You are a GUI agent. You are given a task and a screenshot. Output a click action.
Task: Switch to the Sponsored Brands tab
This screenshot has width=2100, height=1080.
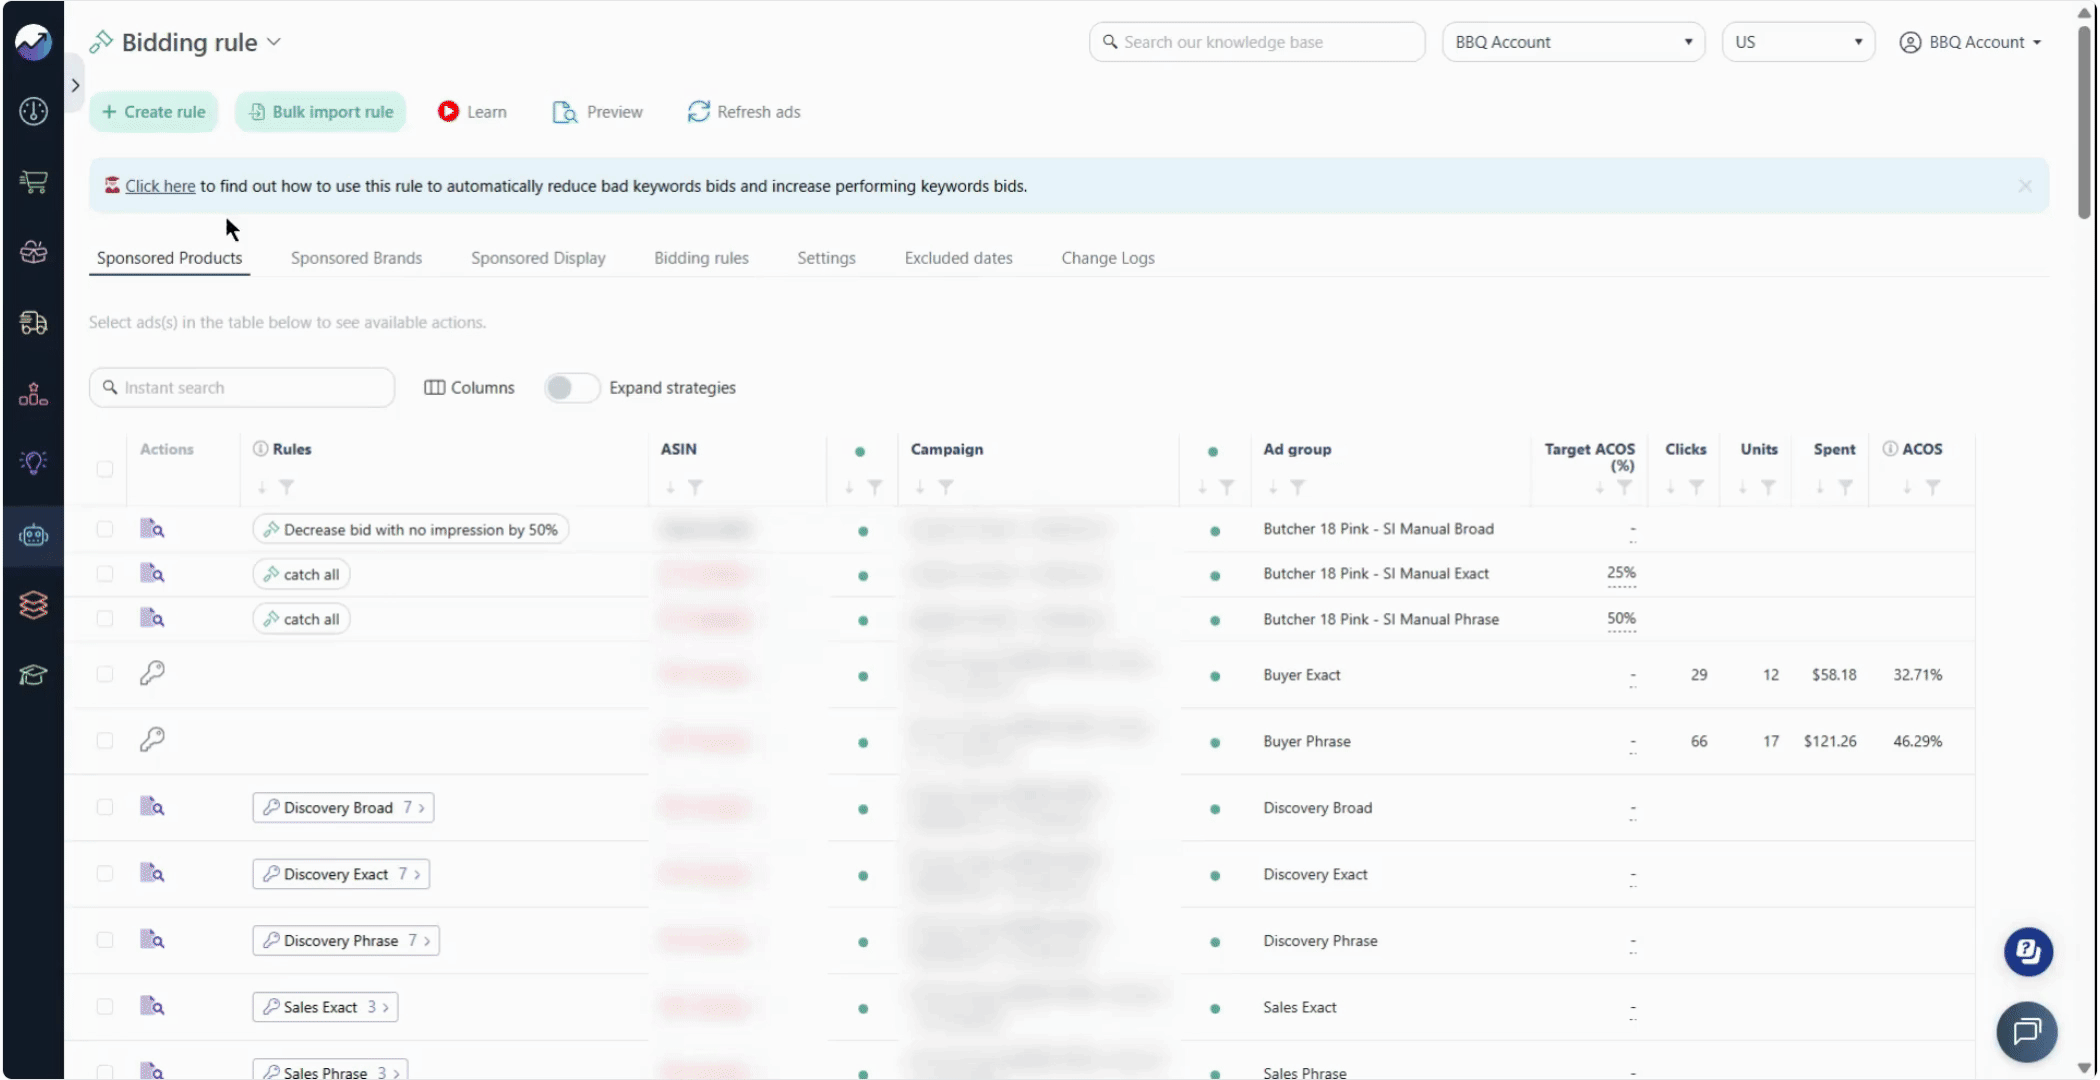pos(356,258)
